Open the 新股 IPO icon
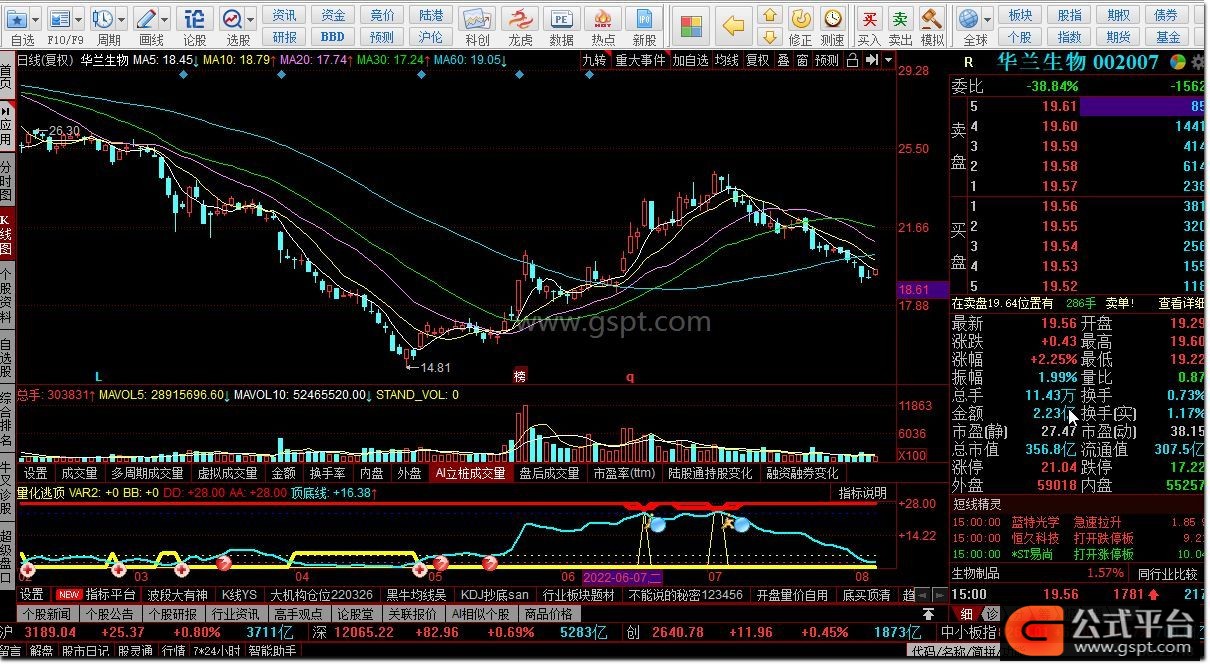This screenshot has height=664, width=1210. coord(645,20)
